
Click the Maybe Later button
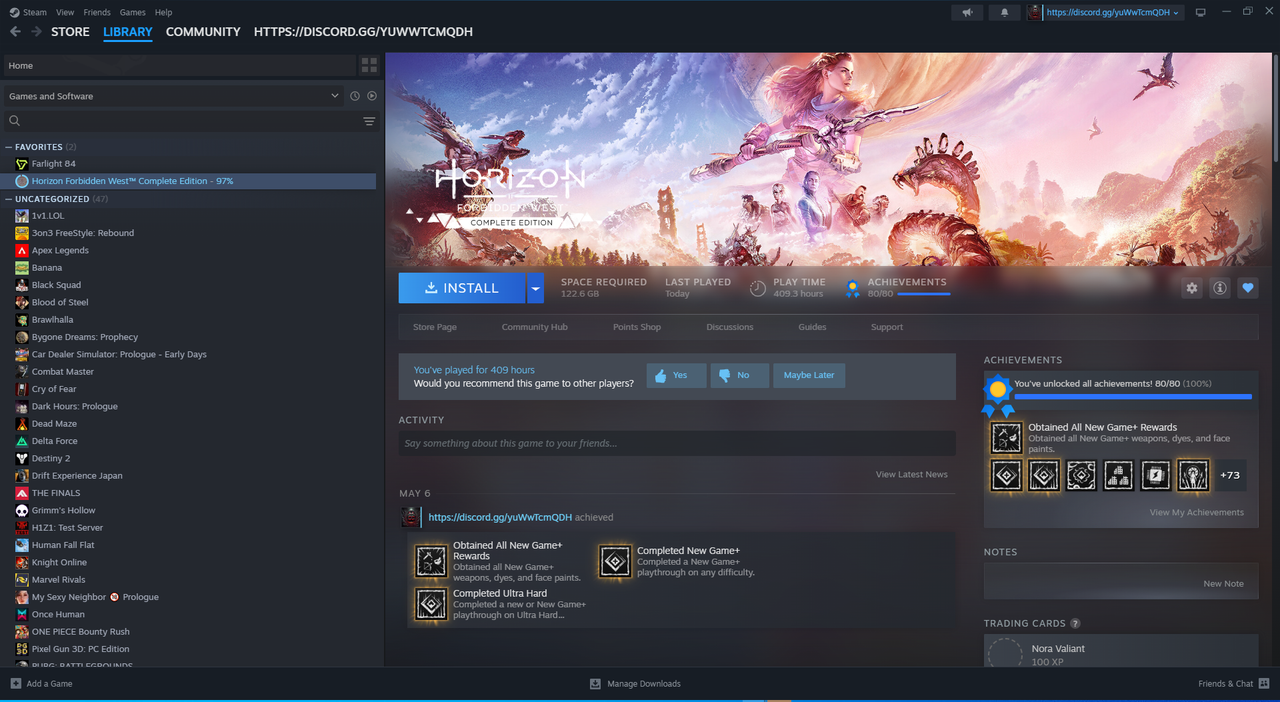809,375
